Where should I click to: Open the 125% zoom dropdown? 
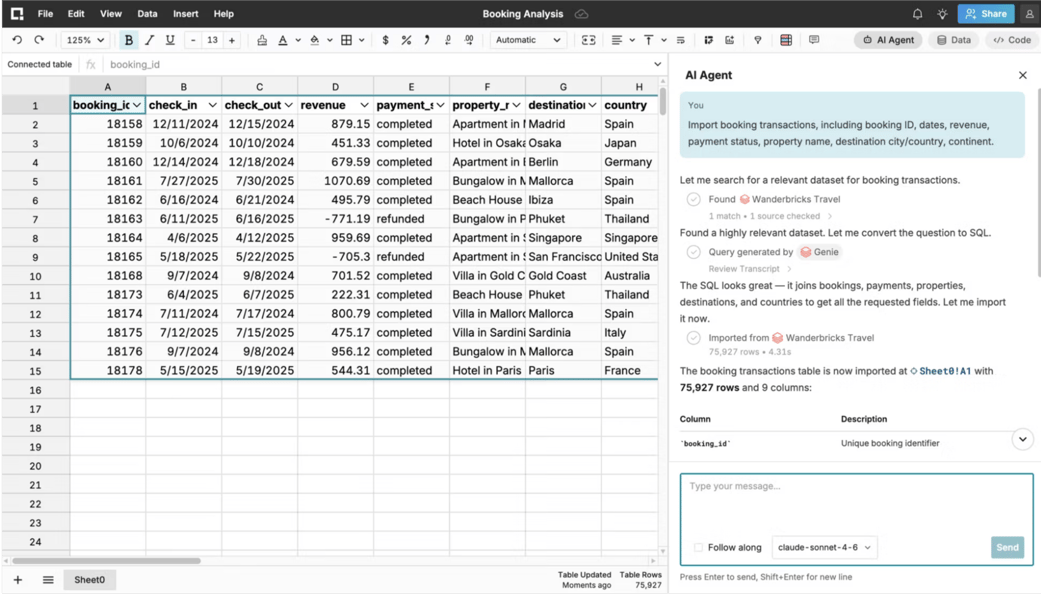pyautogui.click(x=85, y=40)
